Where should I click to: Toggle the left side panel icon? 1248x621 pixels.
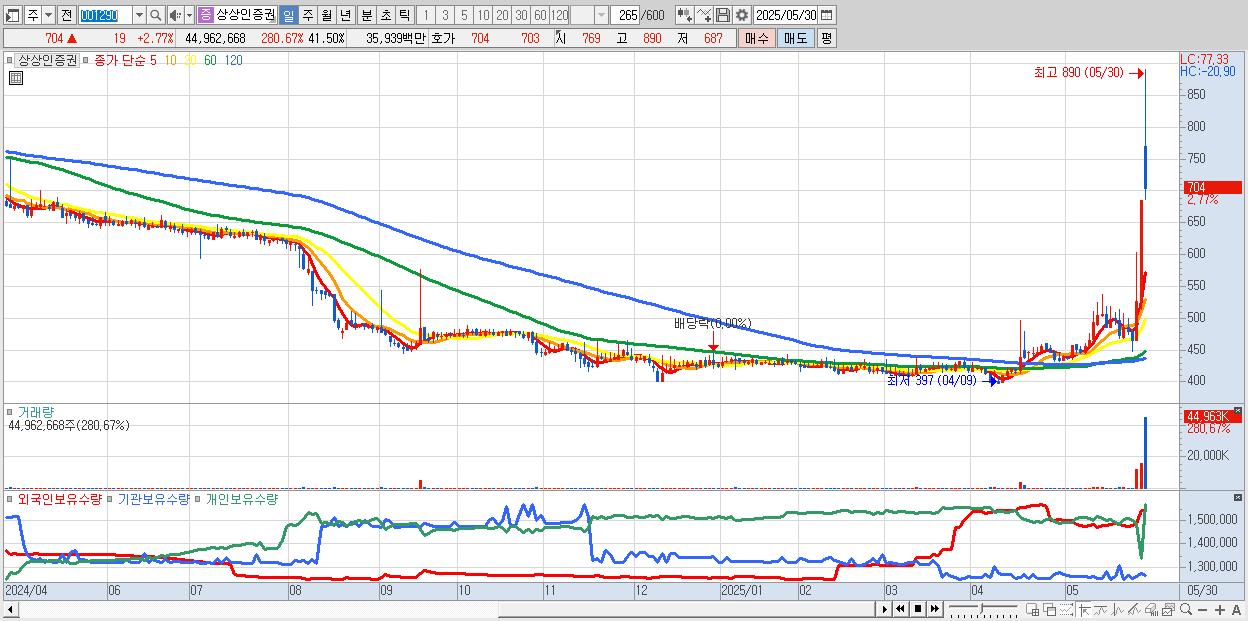click(x=12, y=15)
